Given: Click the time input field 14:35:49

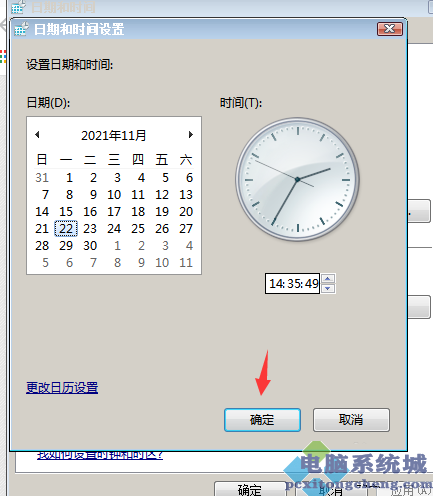Looking at the screenshot, I should tap(293, 284).
